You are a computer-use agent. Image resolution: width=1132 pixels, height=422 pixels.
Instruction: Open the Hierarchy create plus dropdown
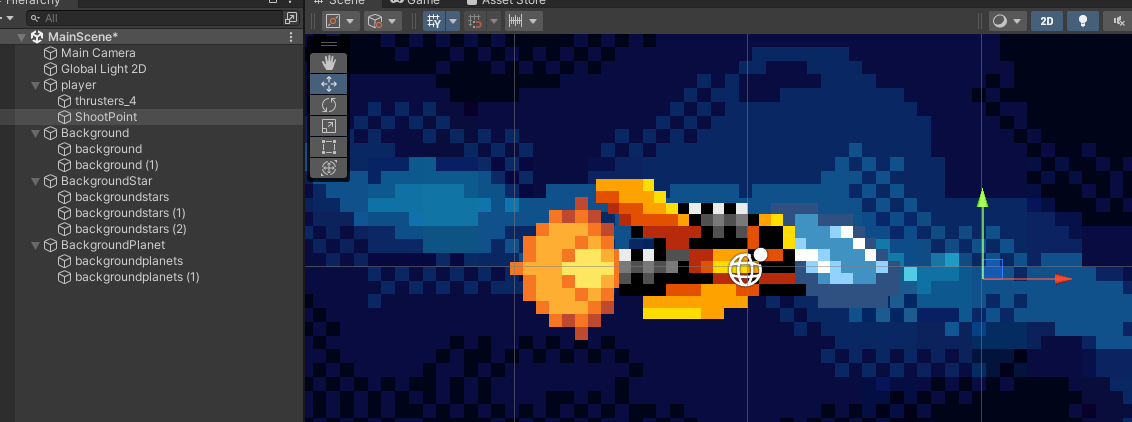(x=7, y=18)
